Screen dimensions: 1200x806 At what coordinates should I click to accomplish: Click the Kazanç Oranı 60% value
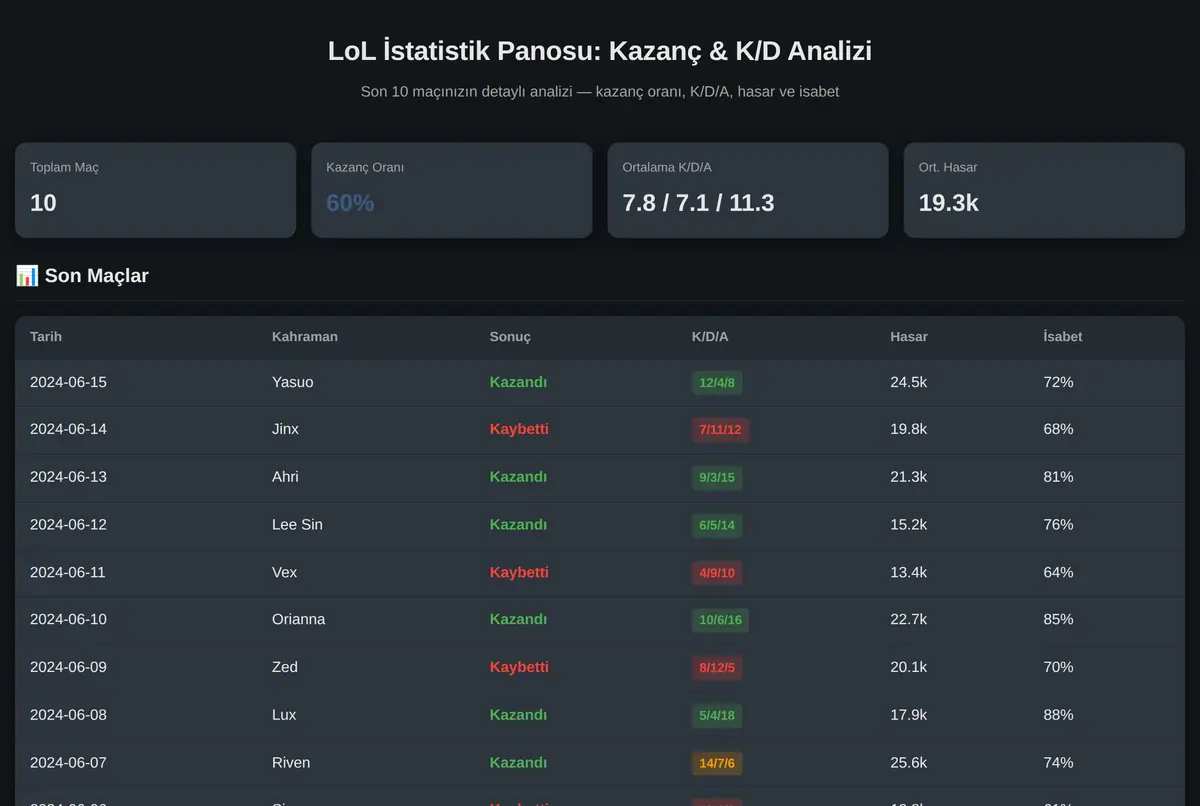point(350,203)
